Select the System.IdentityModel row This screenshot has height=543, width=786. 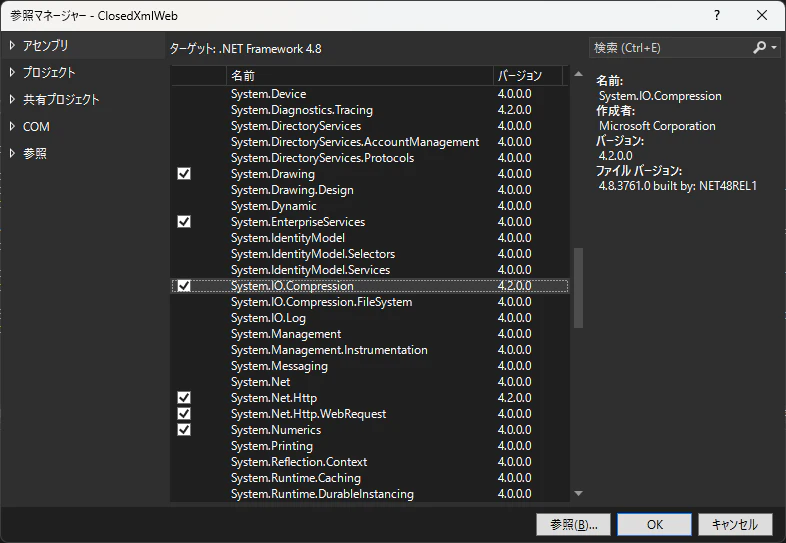click(370, 238)
